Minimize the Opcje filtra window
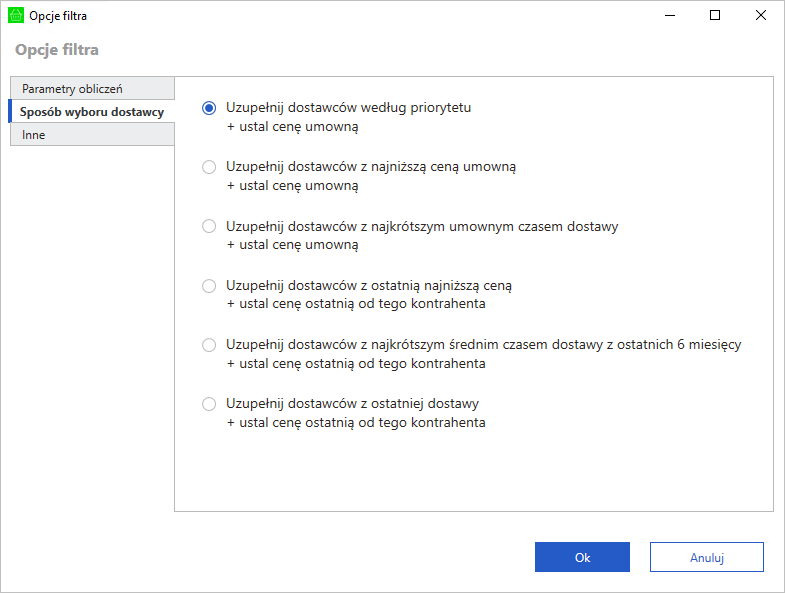Image resolution: width=785 pixels, height=593 pixels. 669,15
